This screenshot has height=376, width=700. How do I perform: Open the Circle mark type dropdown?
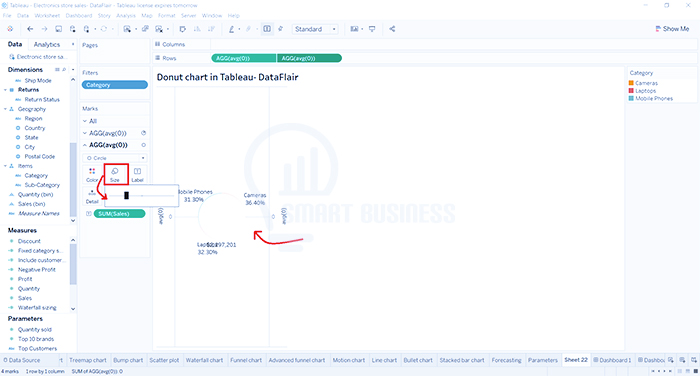(115, 158)
